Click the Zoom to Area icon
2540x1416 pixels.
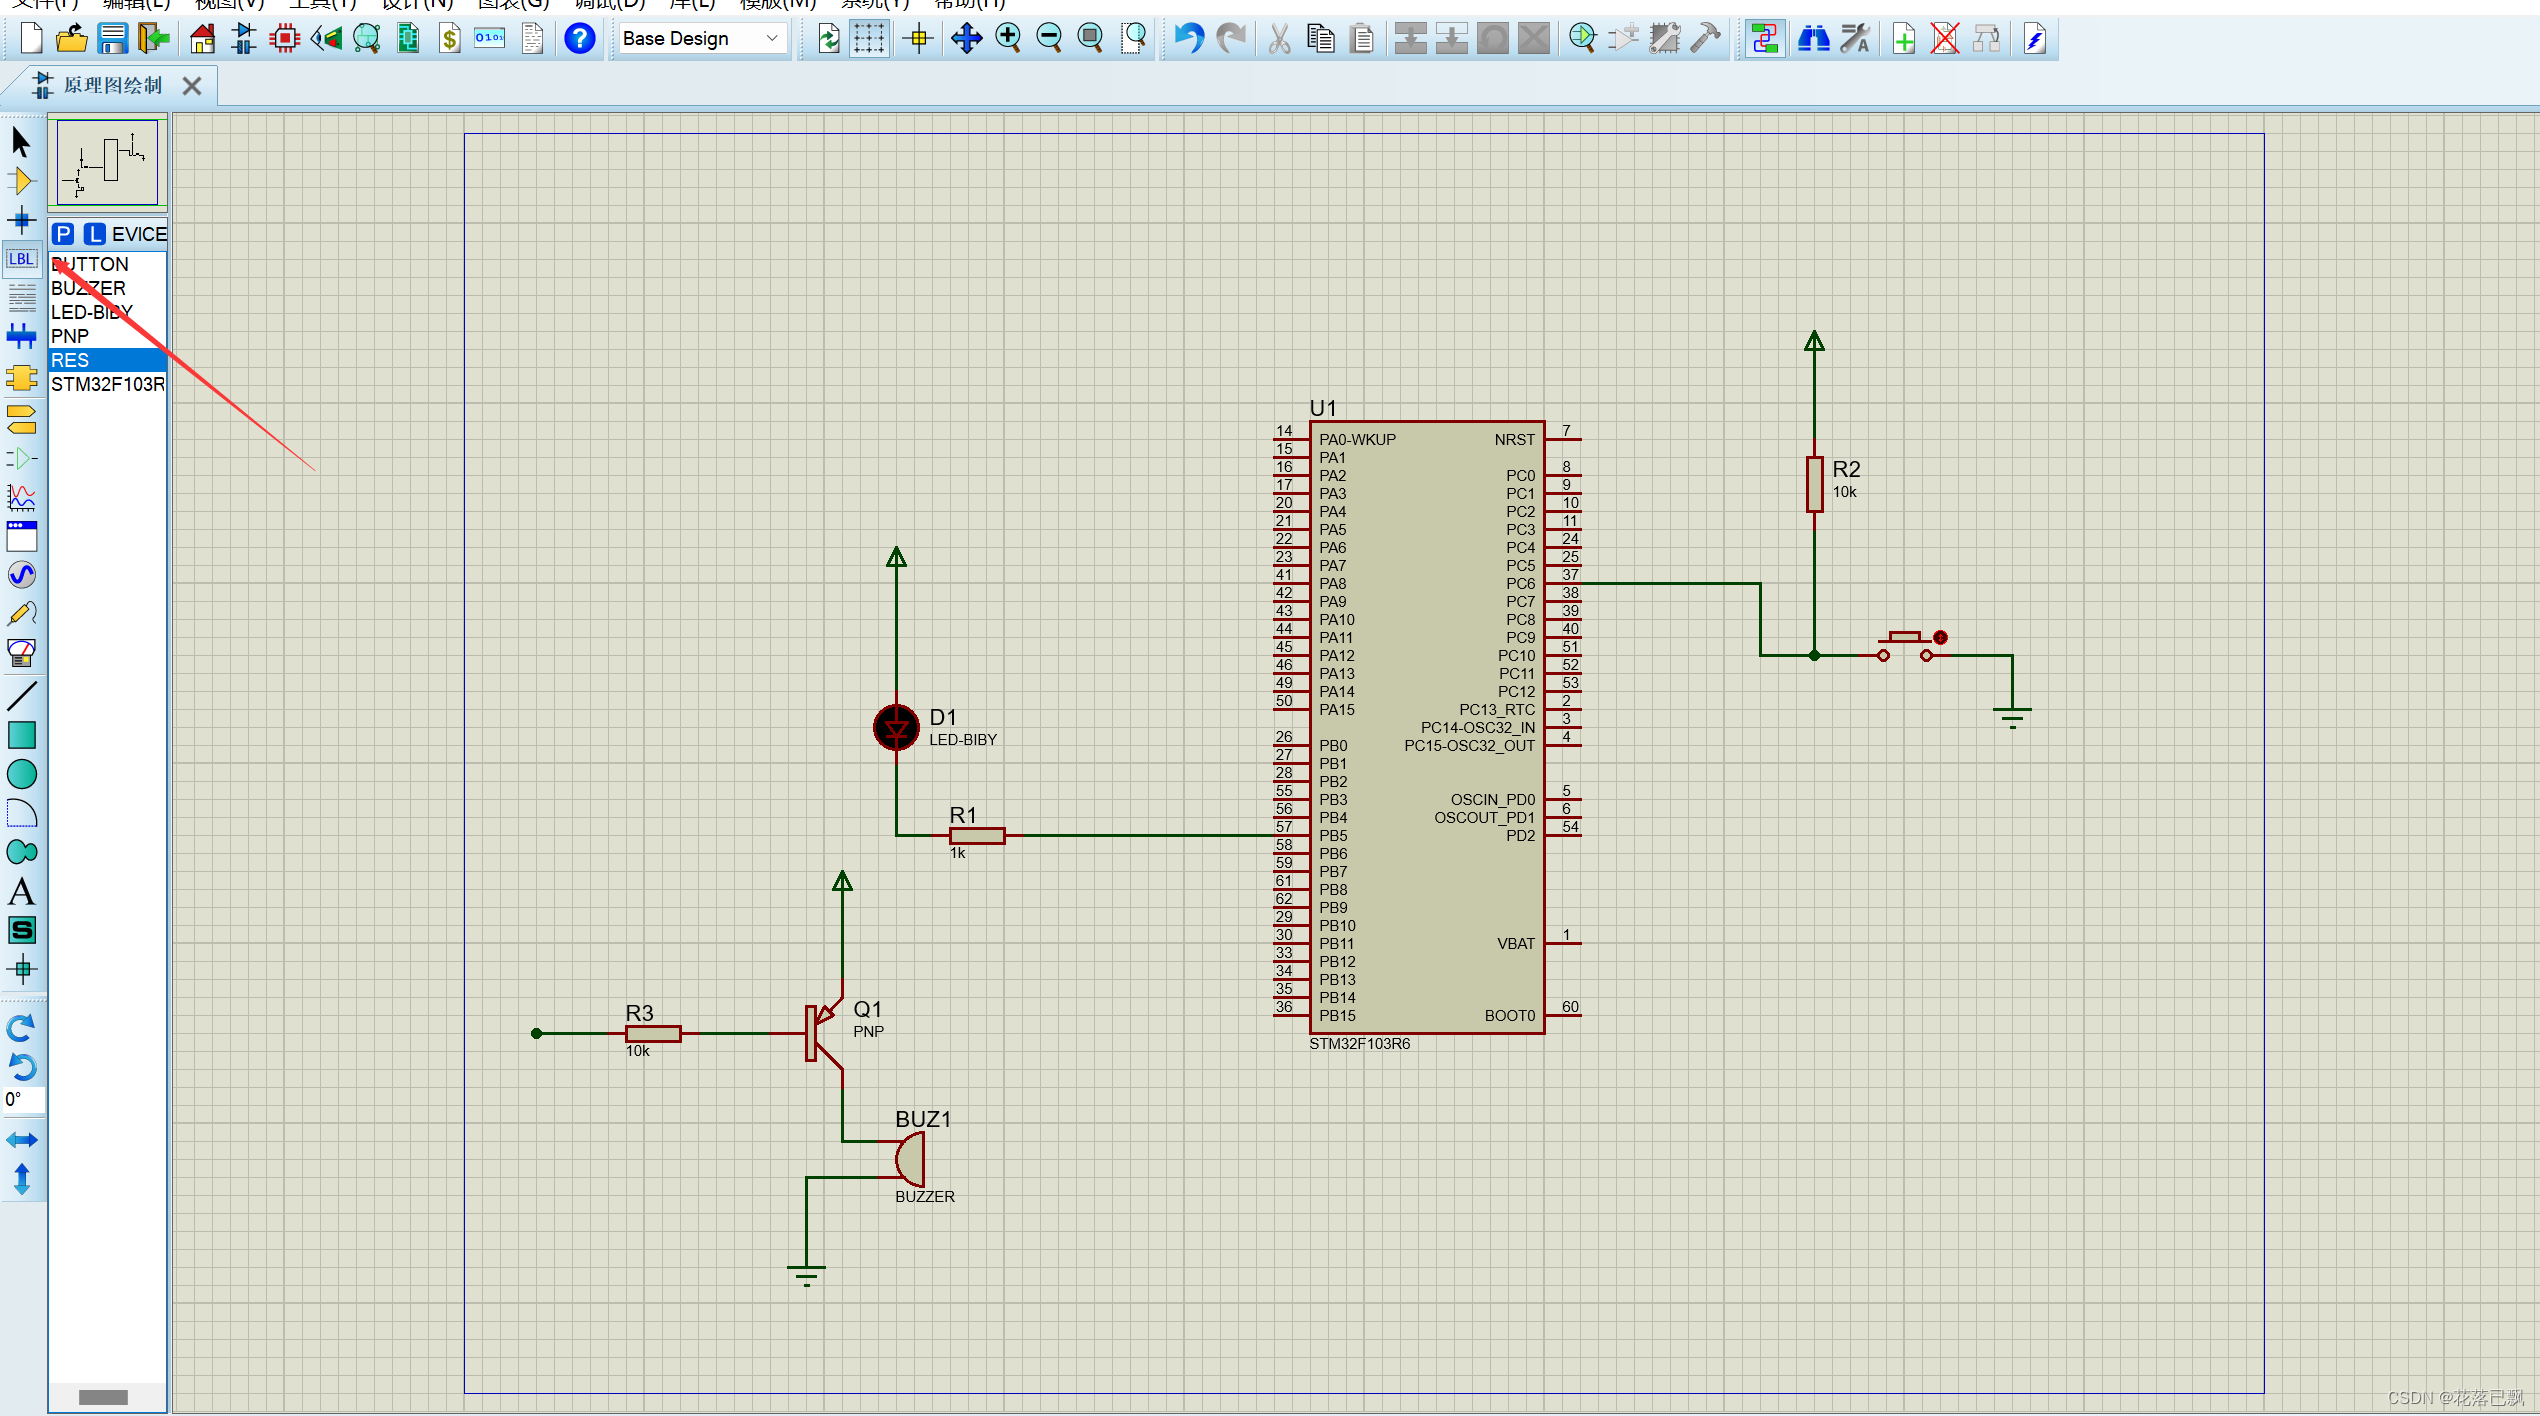coord(1133,39)
